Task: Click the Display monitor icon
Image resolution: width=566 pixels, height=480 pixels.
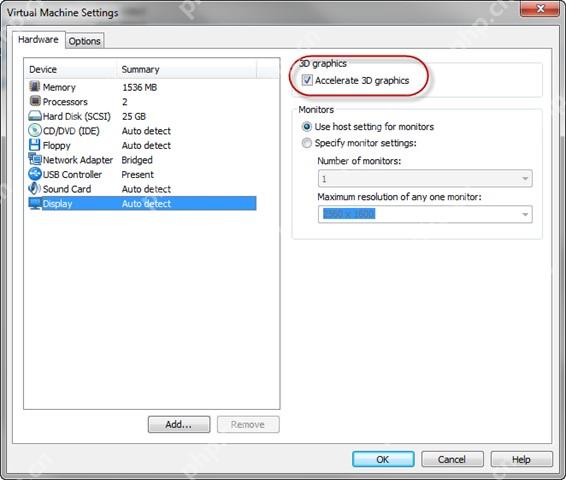Action: point(35,203)
